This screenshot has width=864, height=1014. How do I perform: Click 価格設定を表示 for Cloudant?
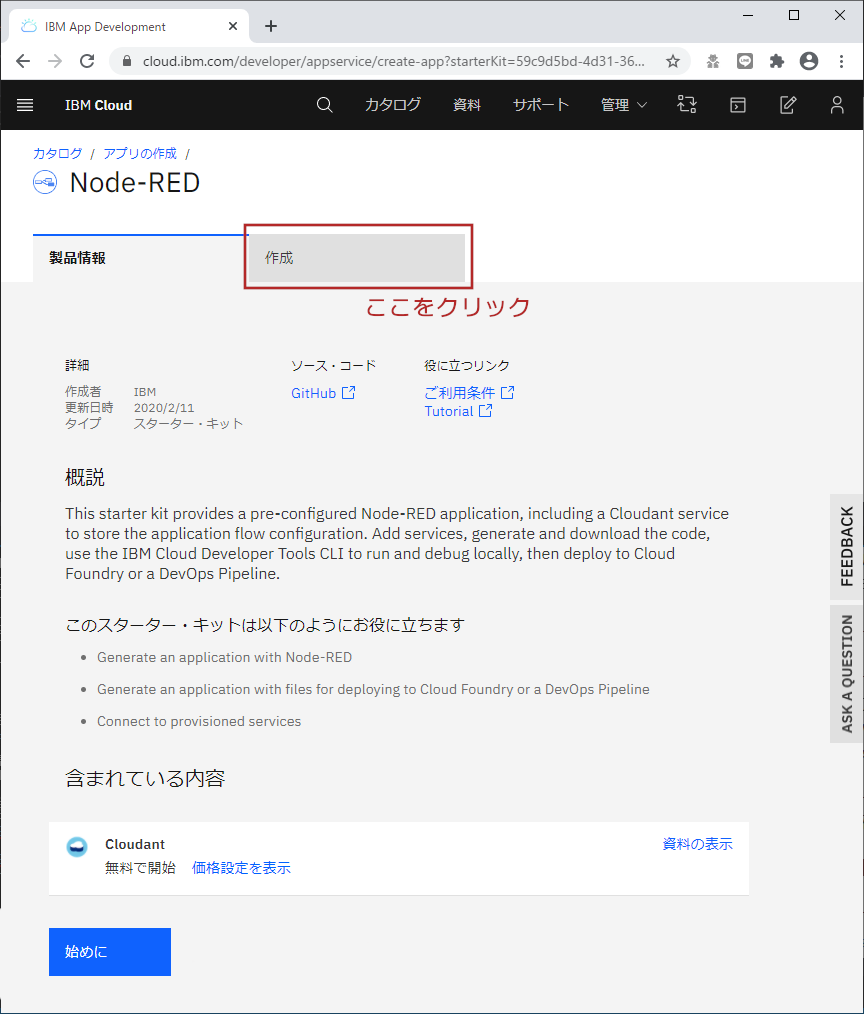pos(241,868)
